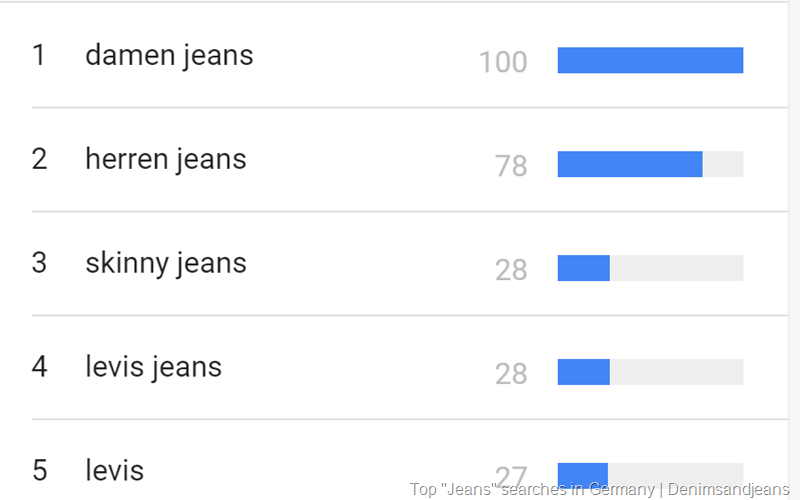This screenshot has height=500, width=800.
Task: Click the value 78 beside herren jeans
Action: [511, 166]
